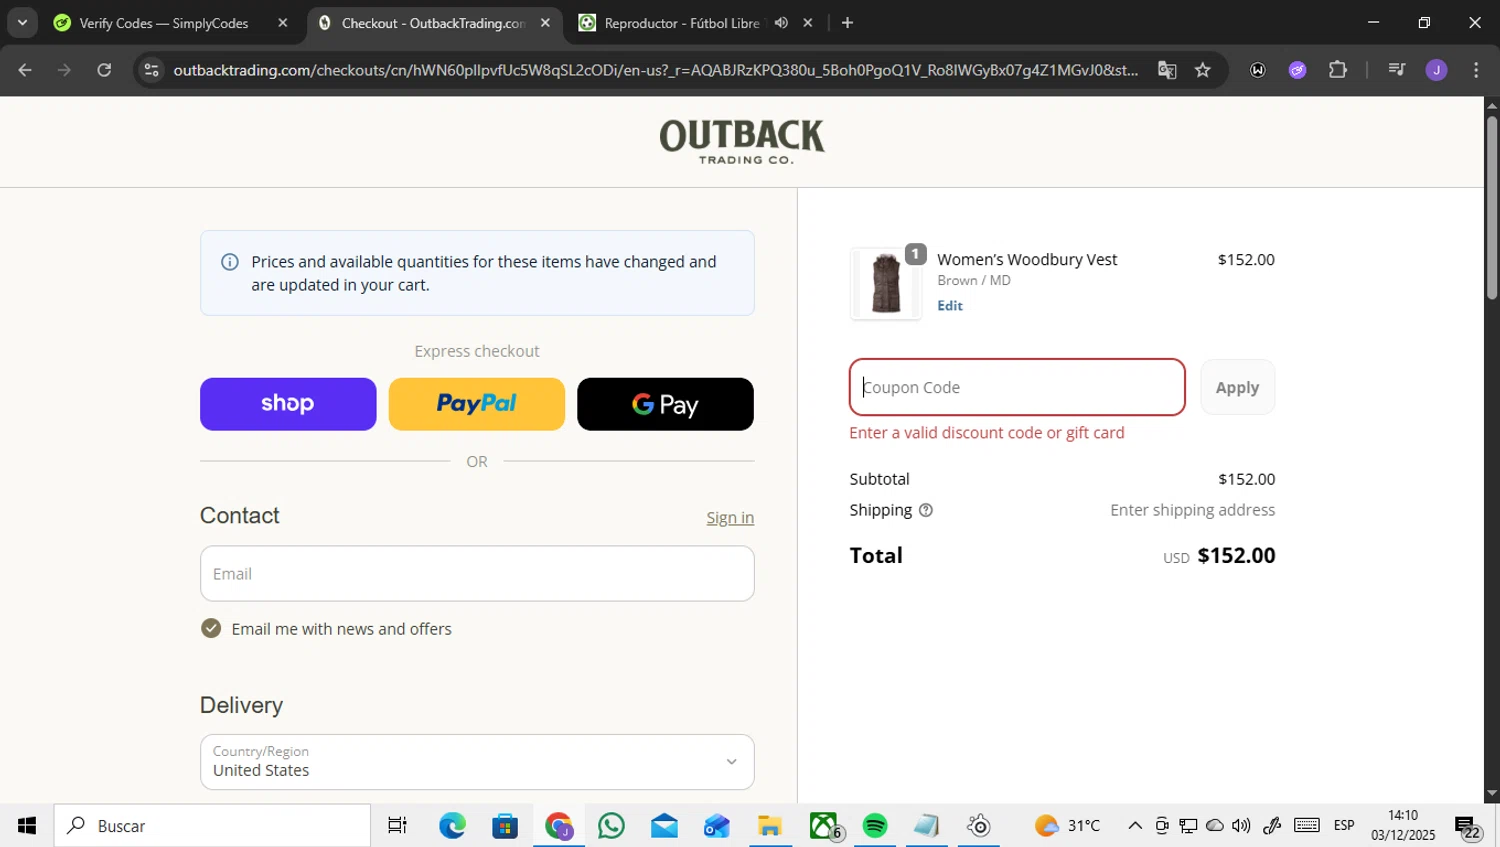The width and height of the screenshot is (1500, 847).
Task: Open Microsoft Store from the taskbar
Action: tap(505, 826)
